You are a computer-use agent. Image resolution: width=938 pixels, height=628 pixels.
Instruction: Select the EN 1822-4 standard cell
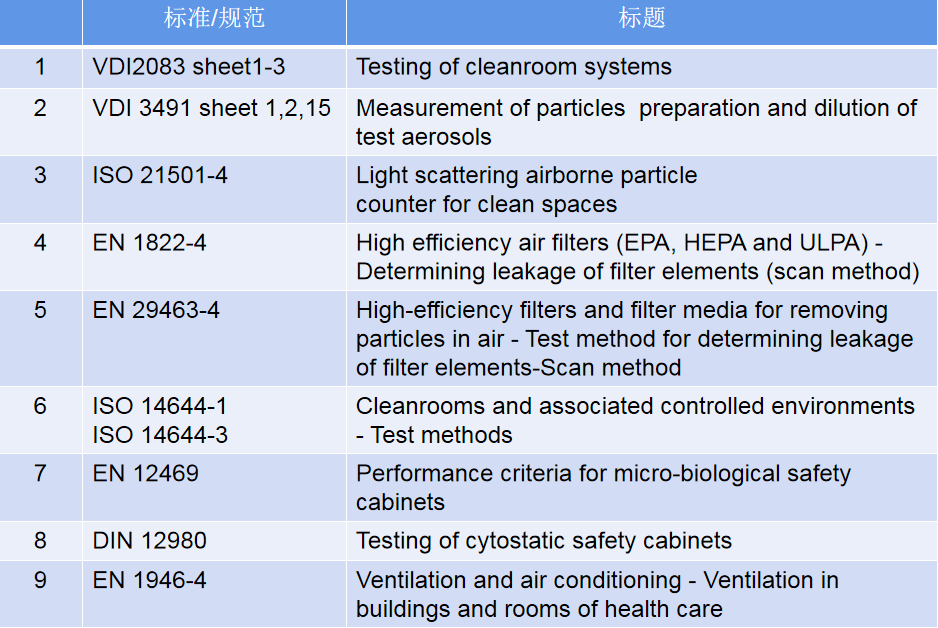[x=150, y=242]
